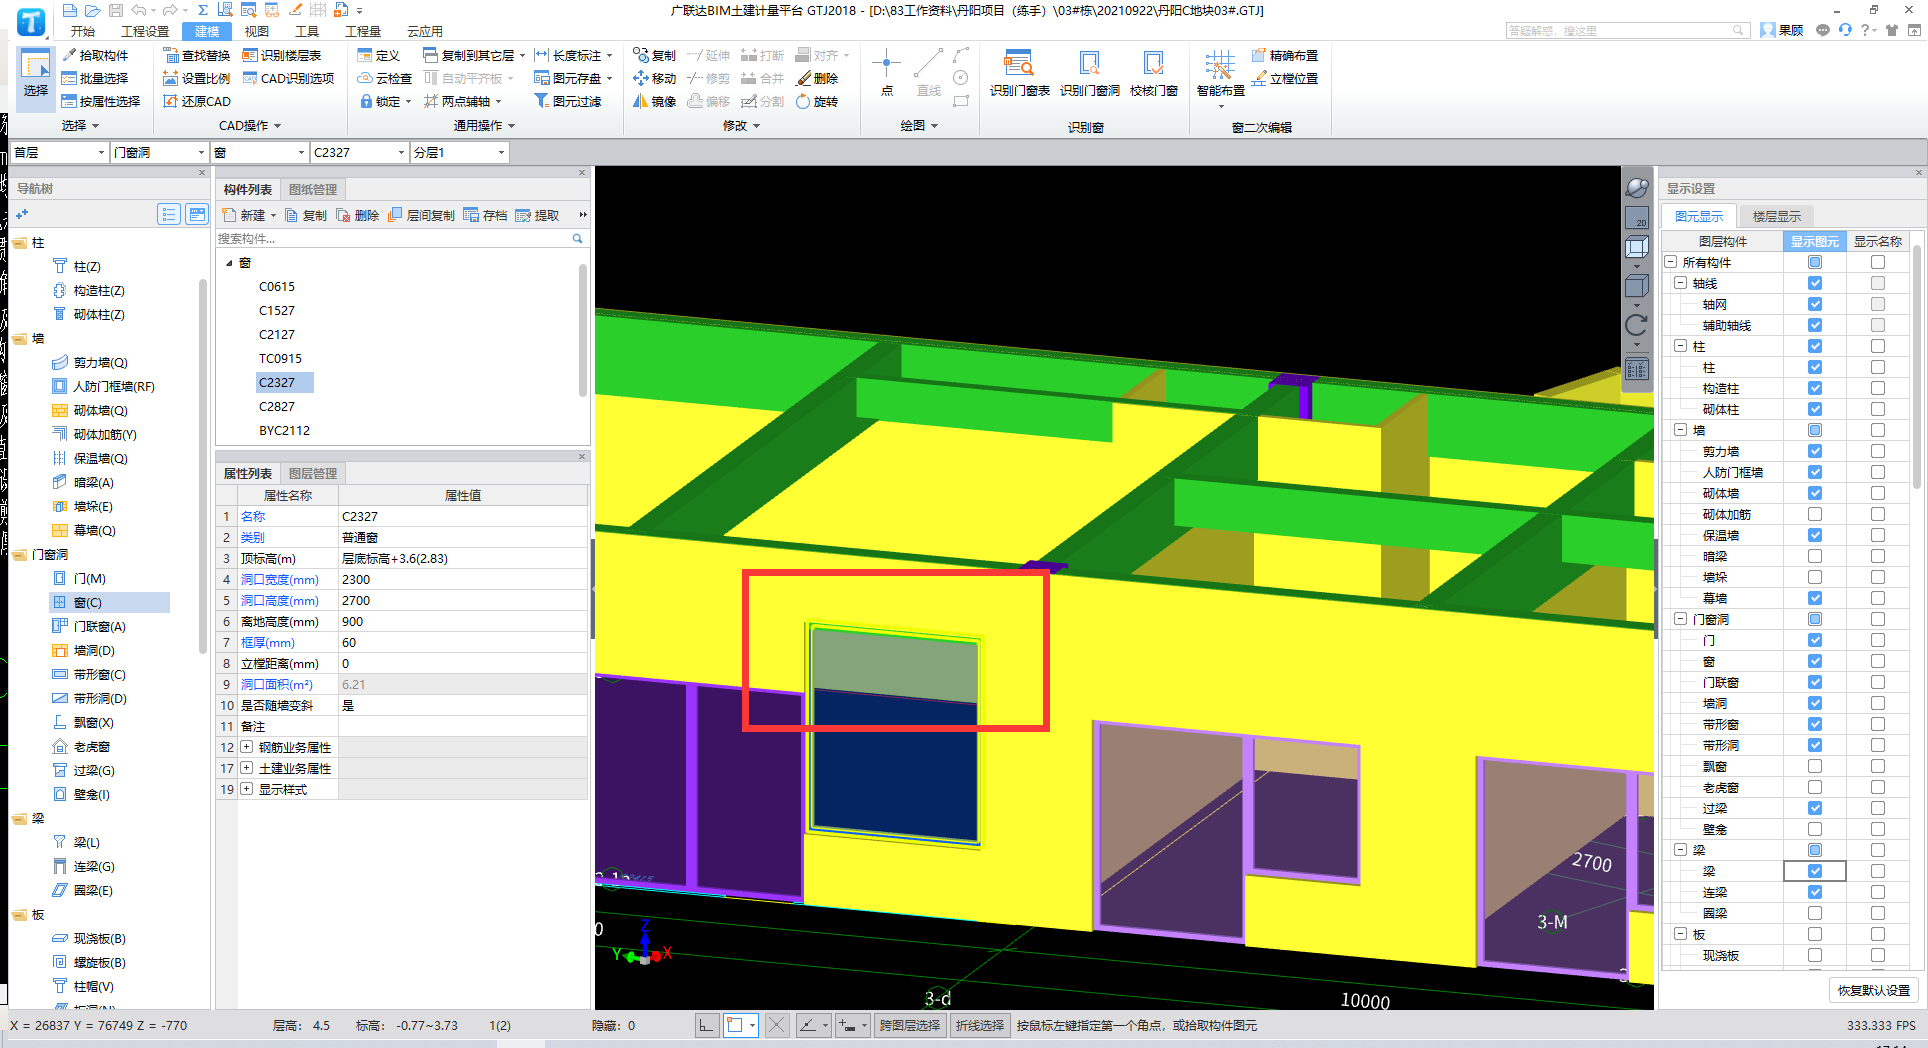Image resolution: width=1928 pixels, height=1048 pixels.
Task: Click 立樘位置 frame position tool
Action: click(x=1286, y=78)
